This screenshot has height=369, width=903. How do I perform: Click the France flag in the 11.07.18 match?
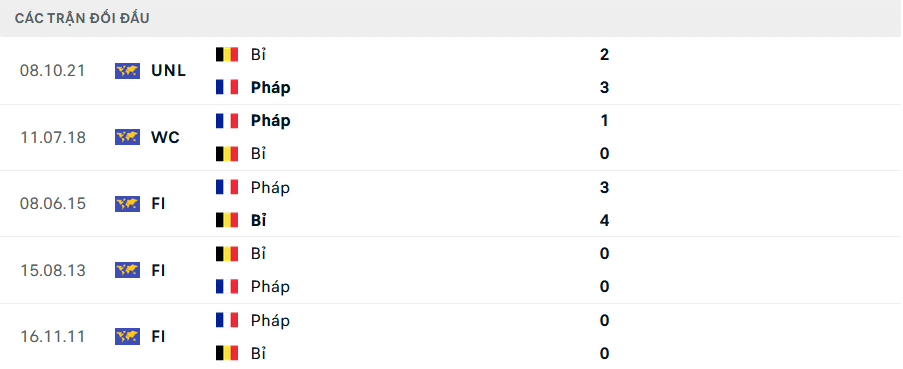[x=227, y=121]
